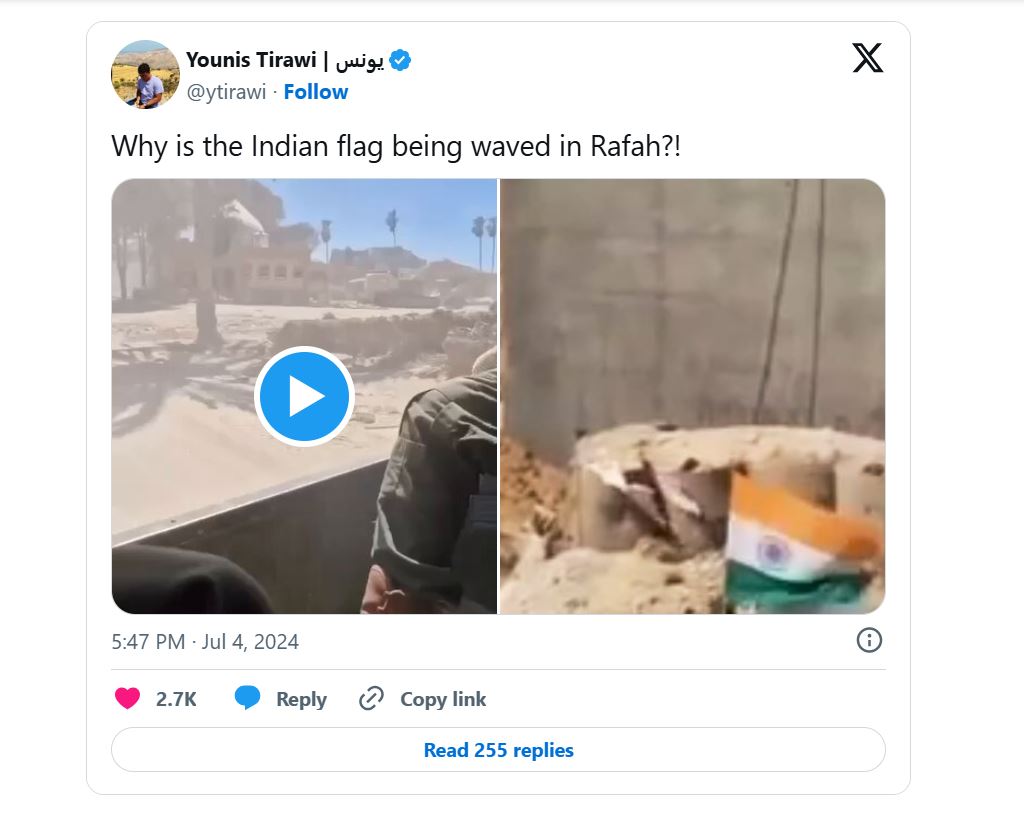The width and height of the screenshot is (1024, 819).
Task: Read 255 replies button
Action: coord(498,750)
